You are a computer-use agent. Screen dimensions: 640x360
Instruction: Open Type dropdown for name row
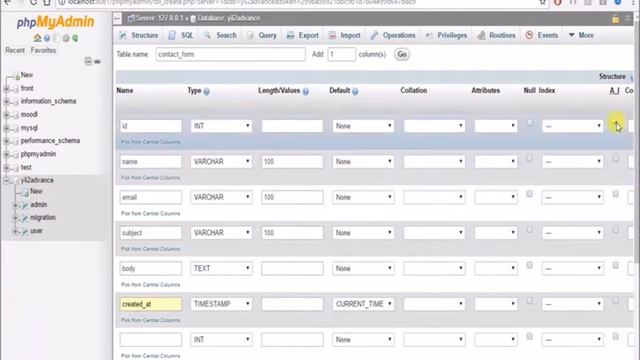pos(221,162)
